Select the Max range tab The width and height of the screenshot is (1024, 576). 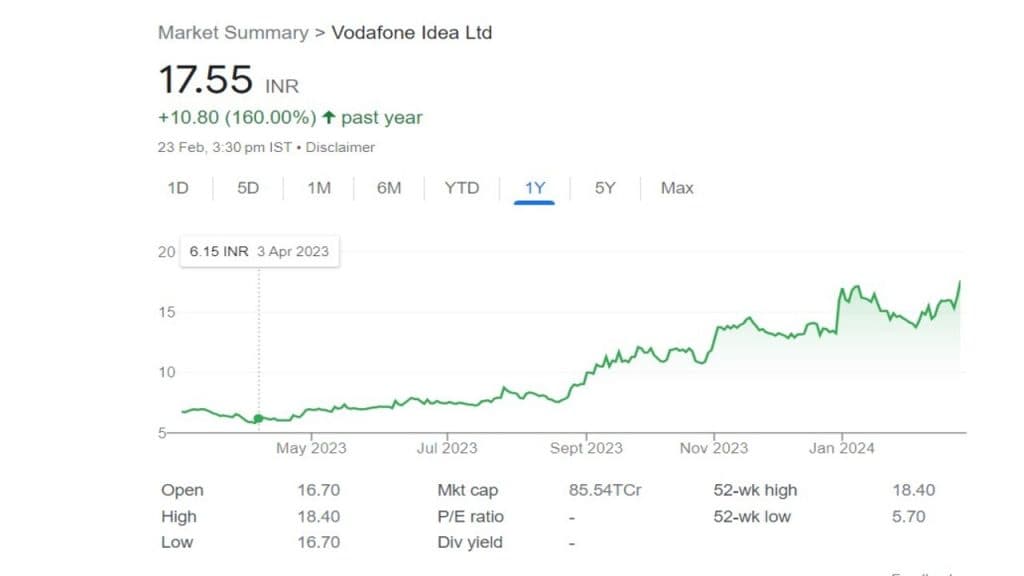point(677,188)
